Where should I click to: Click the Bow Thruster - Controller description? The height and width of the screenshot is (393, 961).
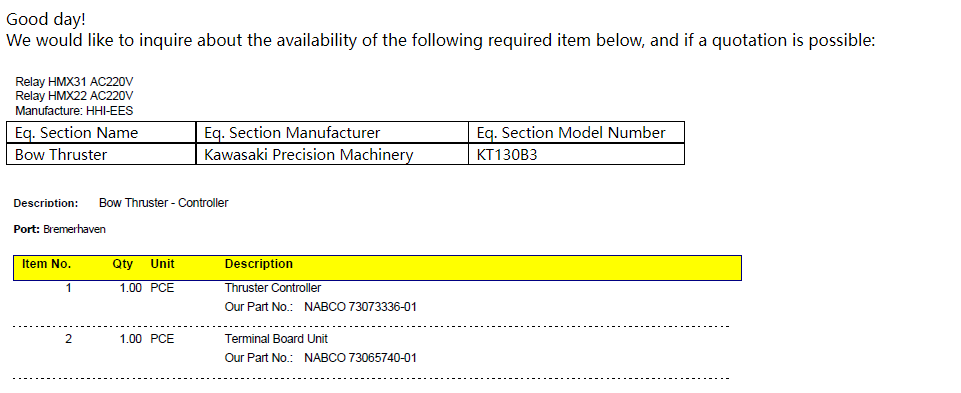tap(164, 203)
